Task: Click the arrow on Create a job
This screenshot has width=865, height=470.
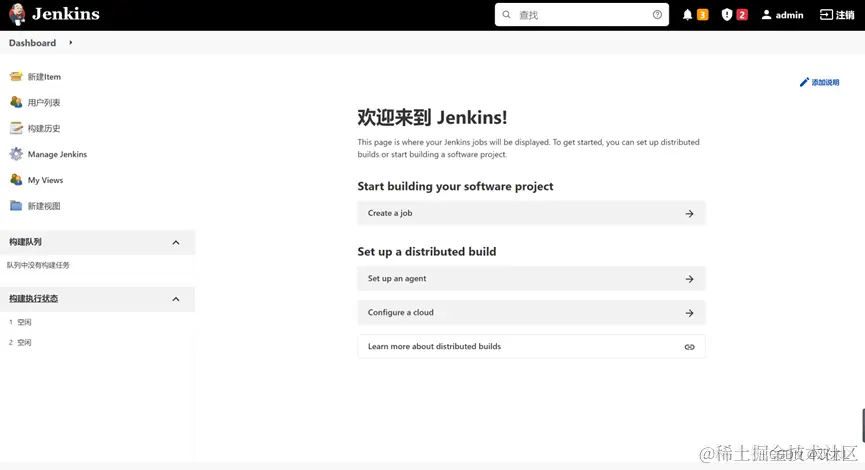Action: tap(690, 213)
